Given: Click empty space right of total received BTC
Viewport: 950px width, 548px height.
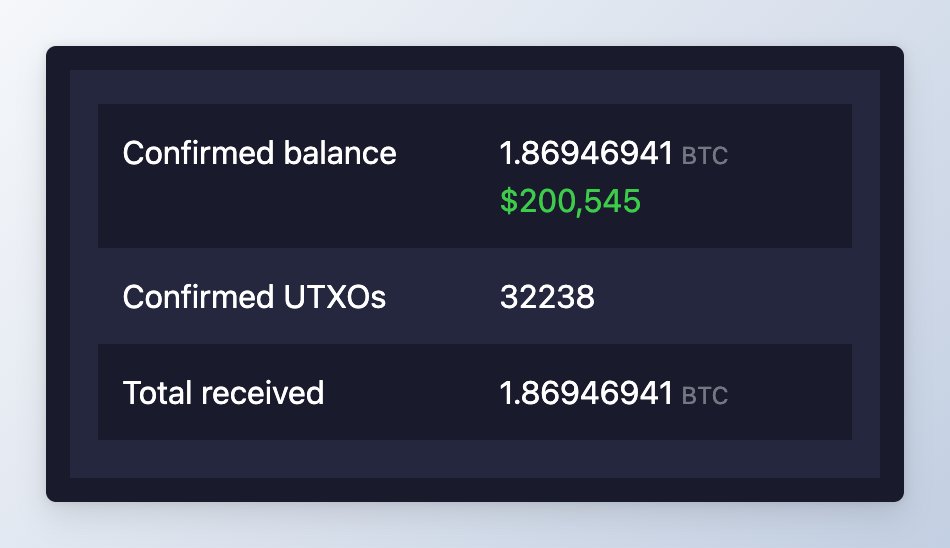Looking at the screenshot, I should tap(788, 393).
